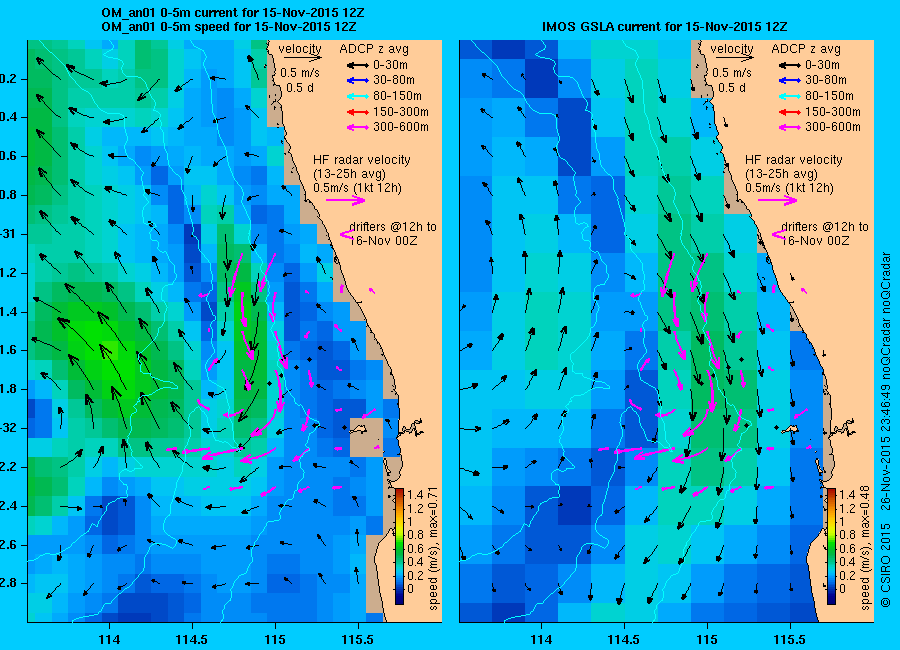
Task: Click longitude label 114 under right map
Action: pos(541,640)
